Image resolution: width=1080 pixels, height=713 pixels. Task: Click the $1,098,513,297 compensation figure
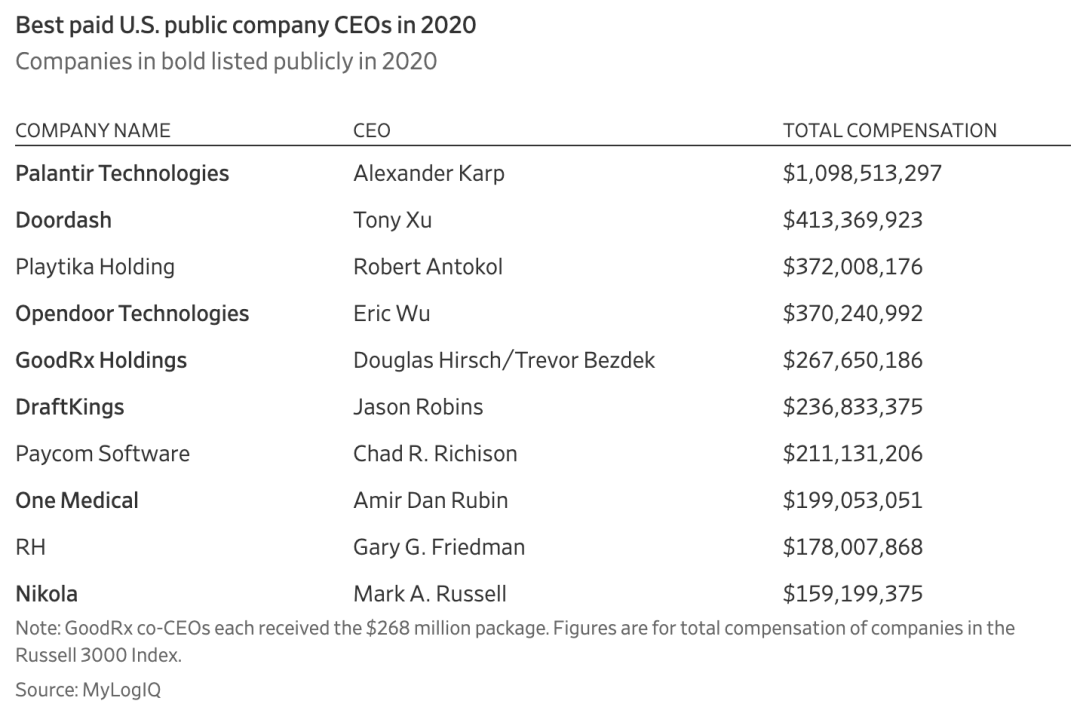pyautogui.click(x=862, y=173)
